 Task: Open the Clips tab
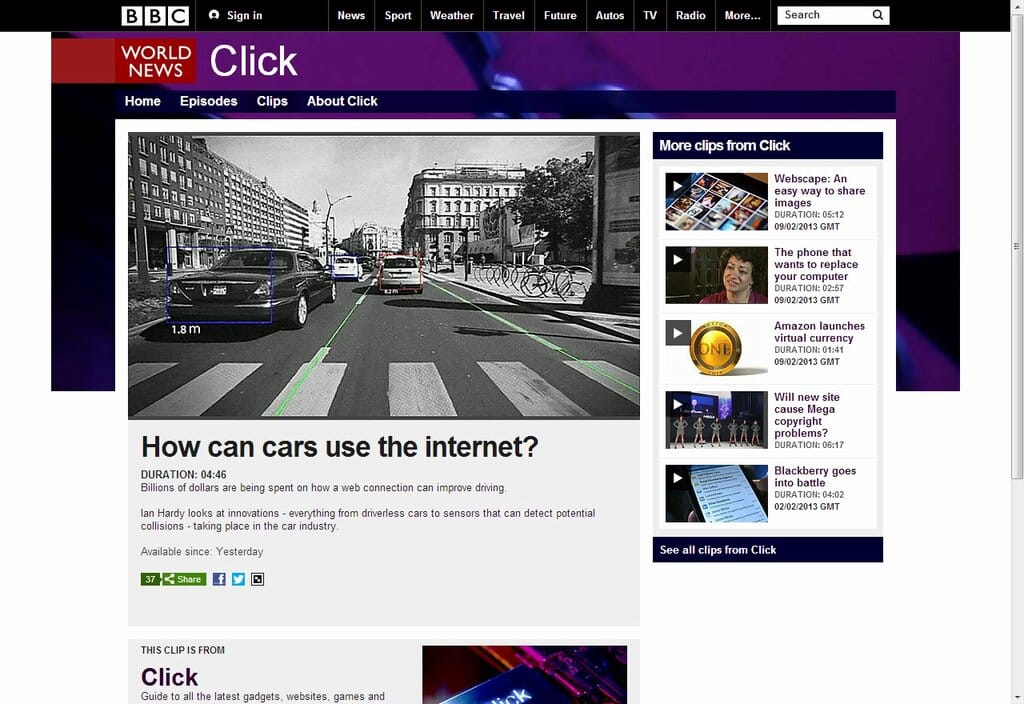pyautogui.click(x=272, y=101)
